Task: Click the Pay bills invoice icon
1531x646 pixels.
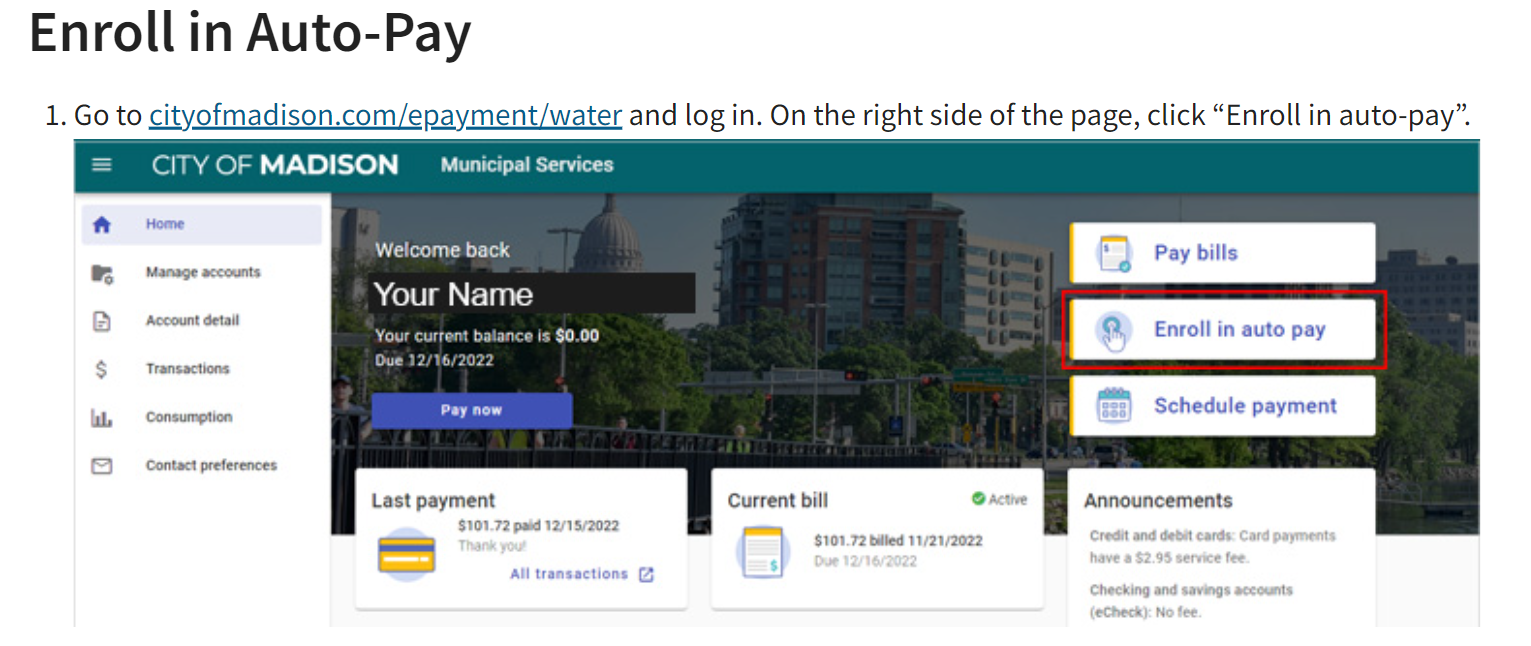Action: pyautogui.click(x=1113, y=253)
